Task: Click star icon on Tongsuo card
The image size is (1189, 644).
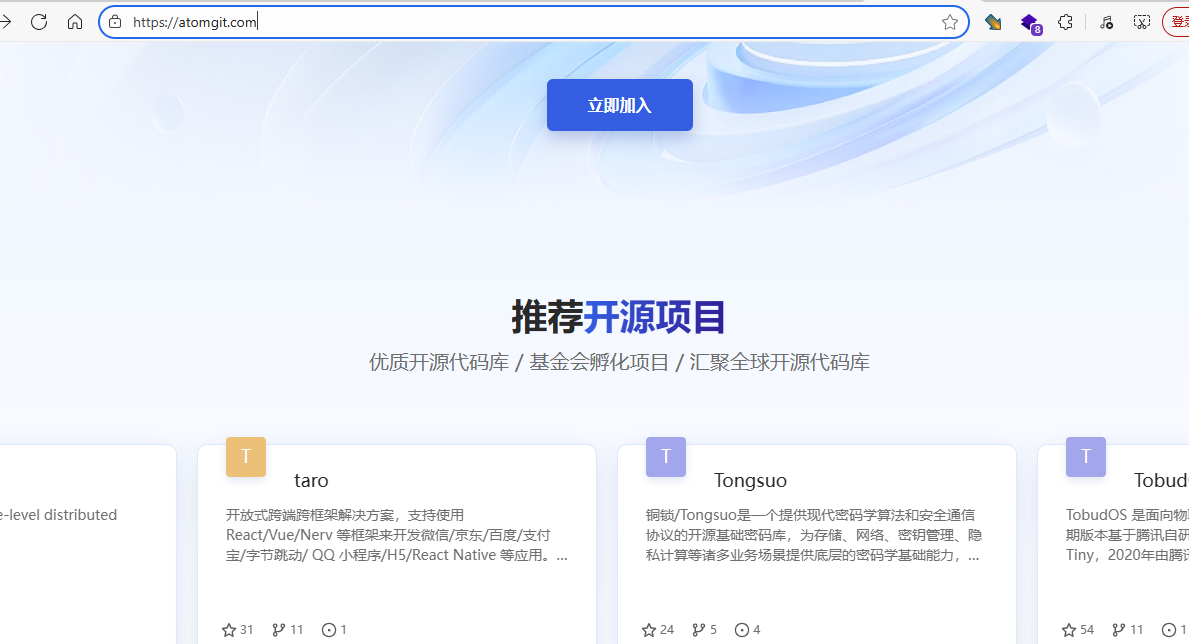Action: [649, 630]
